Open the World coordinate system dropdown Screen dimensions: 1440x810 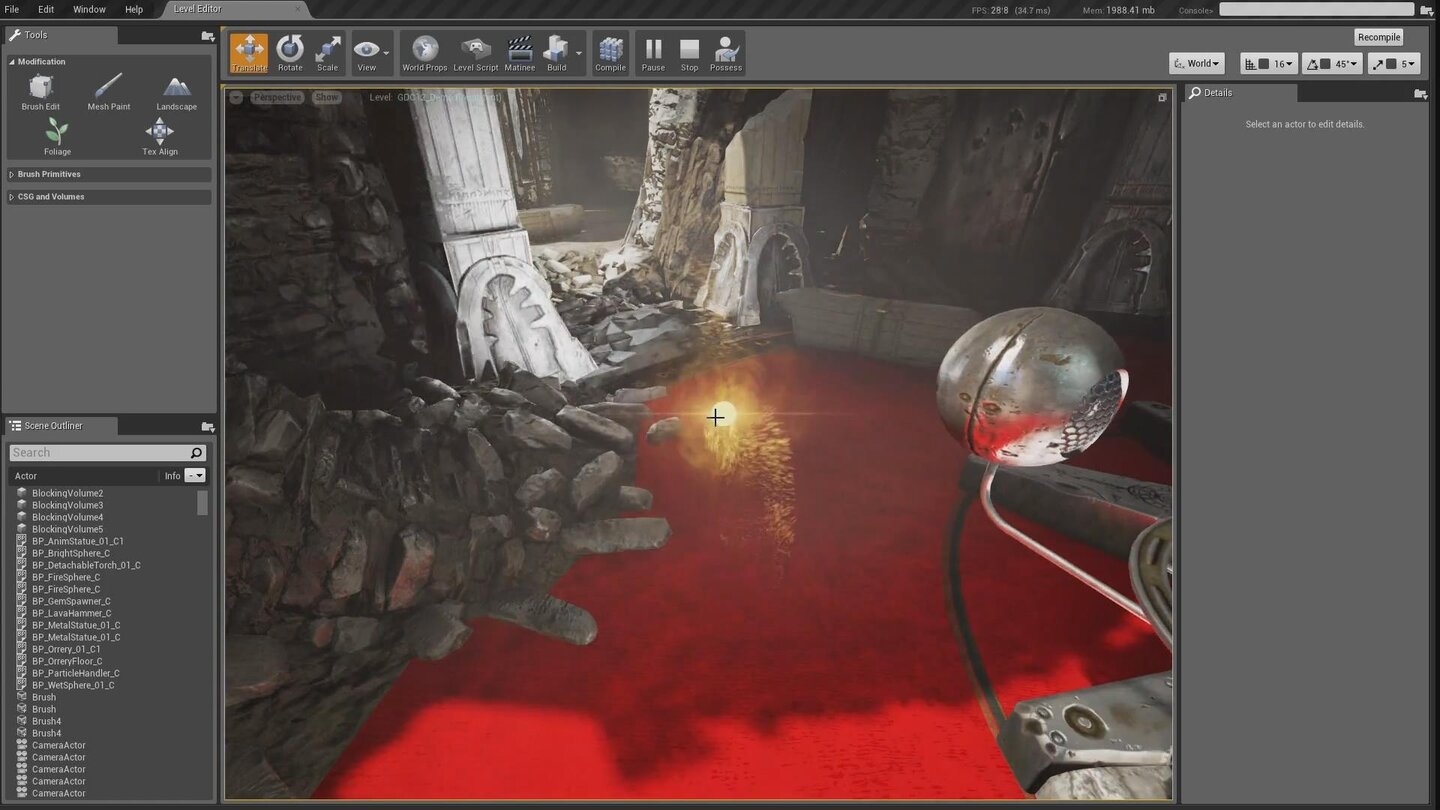pyautogui.click(x=1196, y=63)
